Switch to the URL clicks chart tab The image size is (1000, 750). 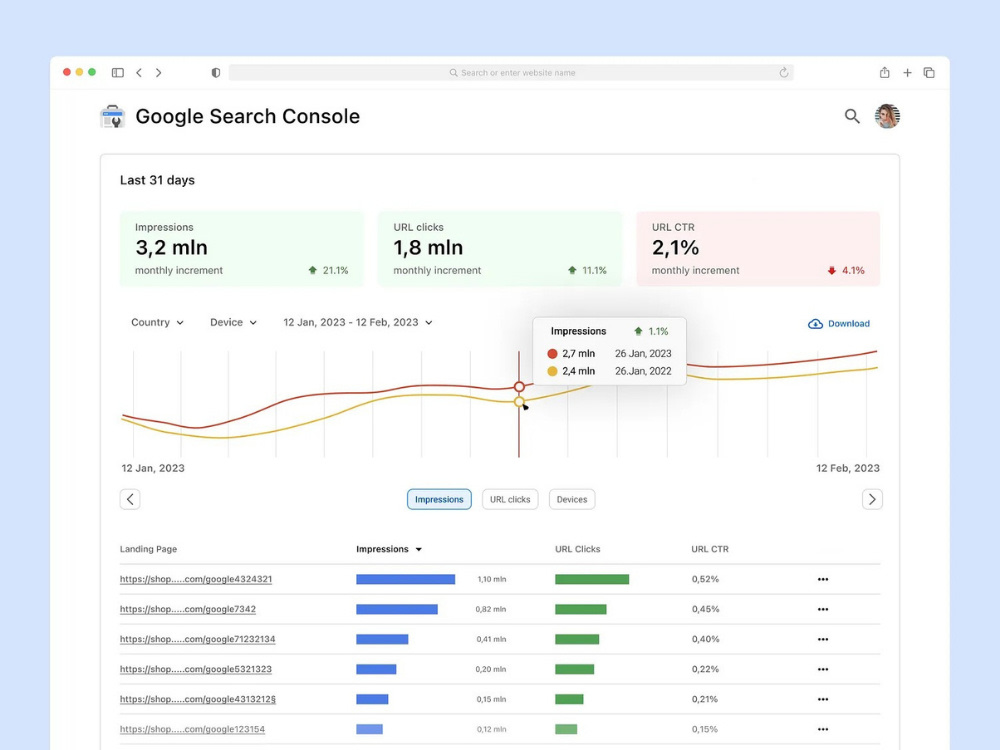(510, 499)
